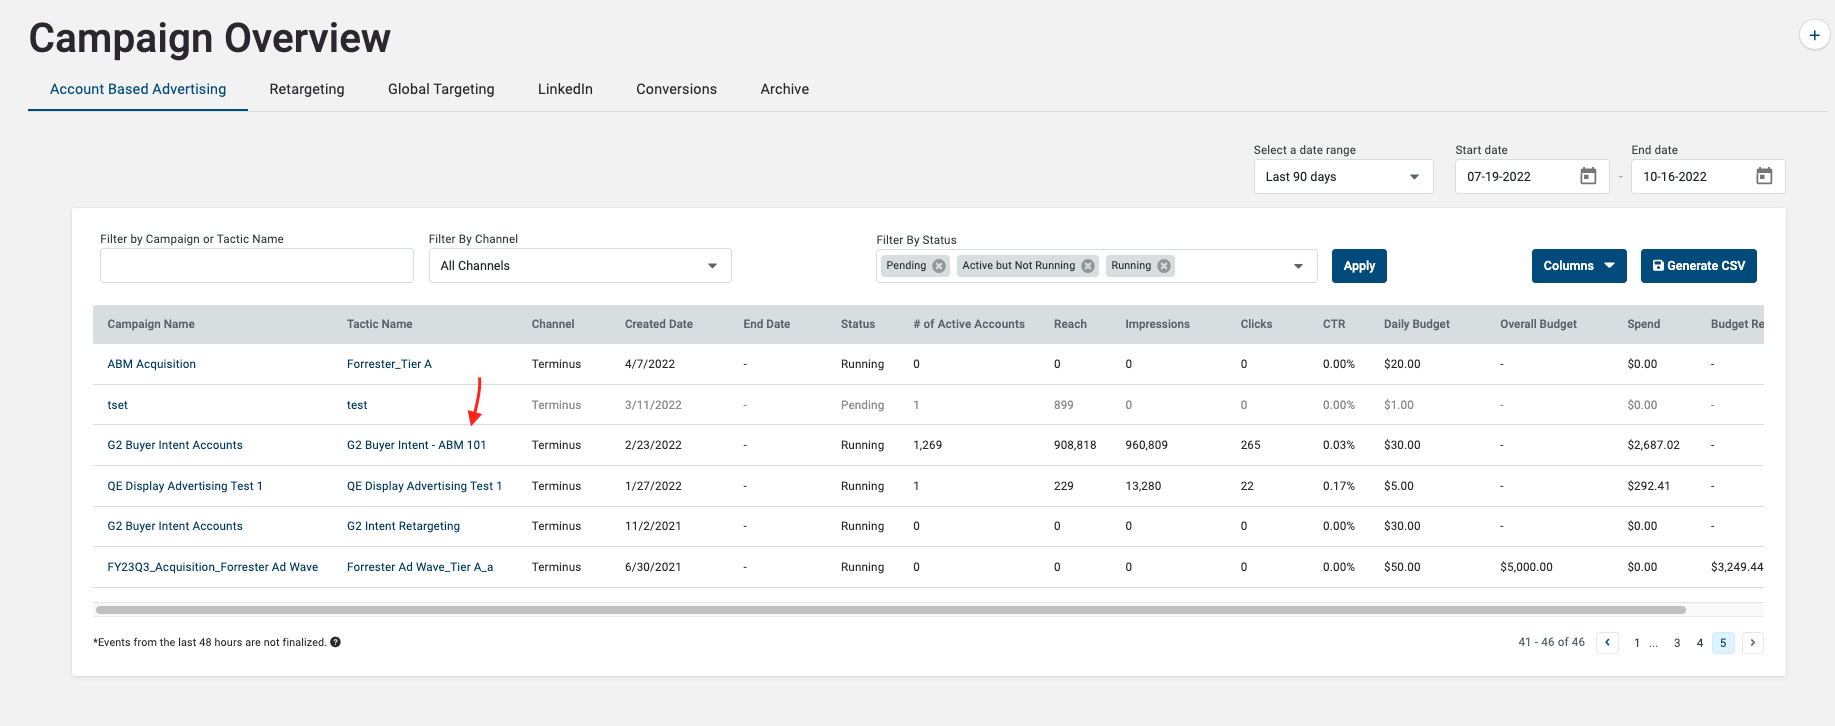This screenshot has width=1835, height=726.
Task: Go to page 4
Action: point(1700,643)
